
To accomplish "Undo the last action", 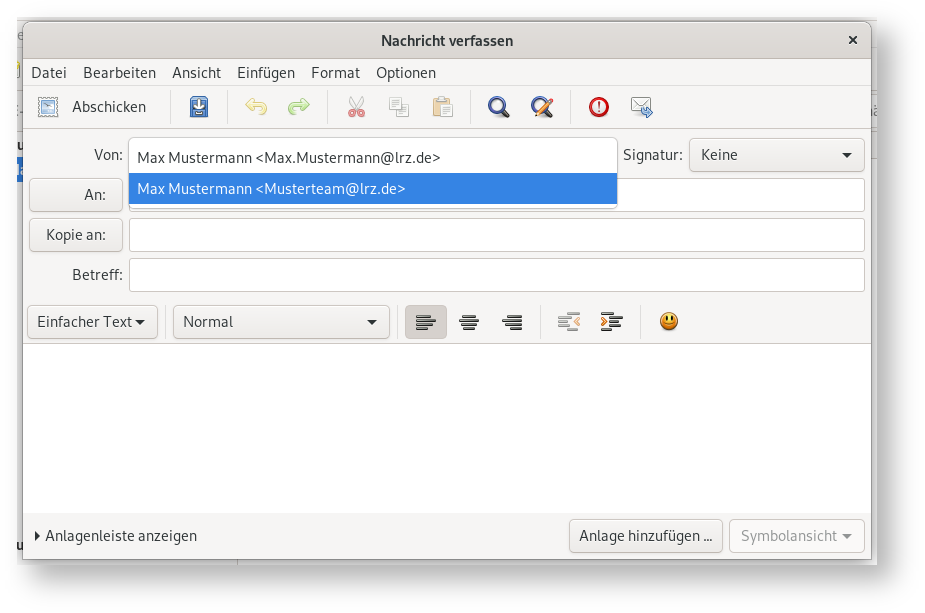I will (x=256, y=107).
